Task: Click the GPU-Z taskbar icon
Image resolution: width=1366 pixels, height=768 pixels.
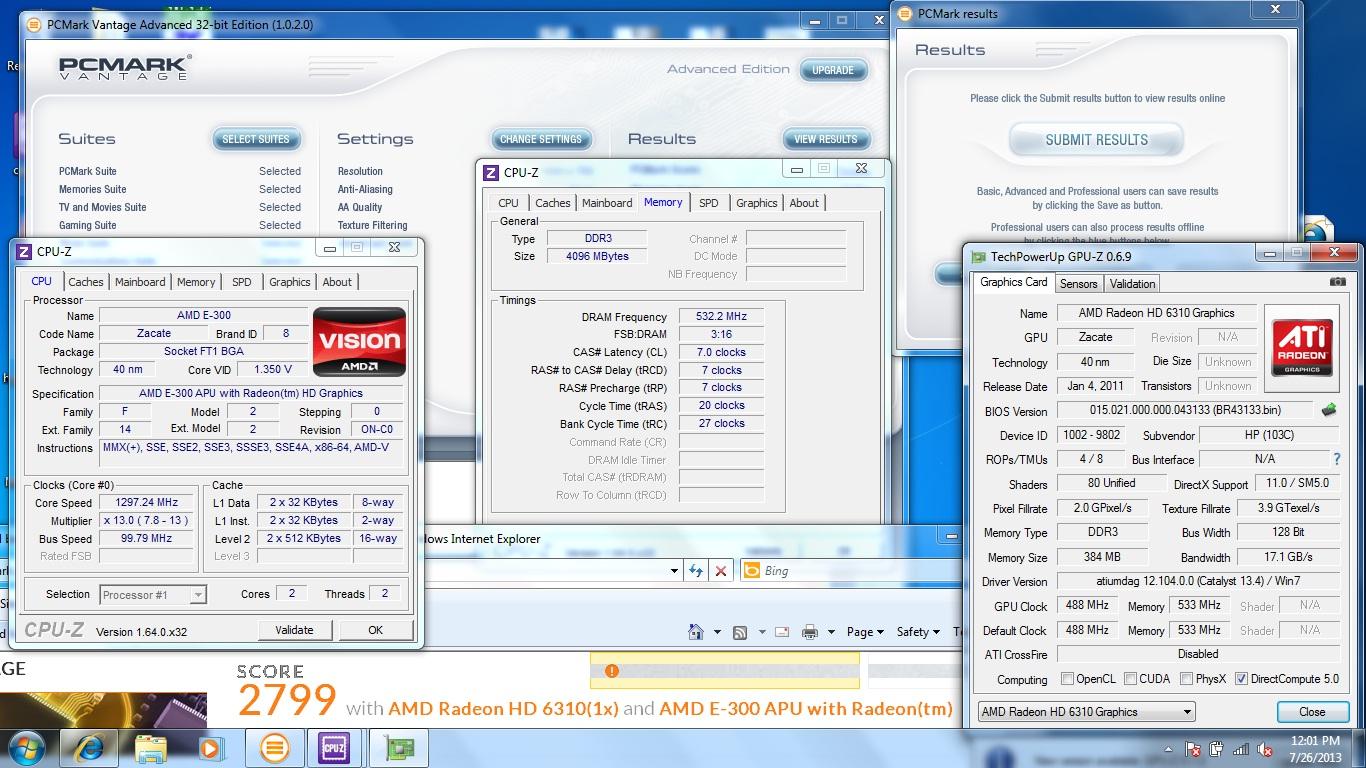Action: click(x=399, y=748)
